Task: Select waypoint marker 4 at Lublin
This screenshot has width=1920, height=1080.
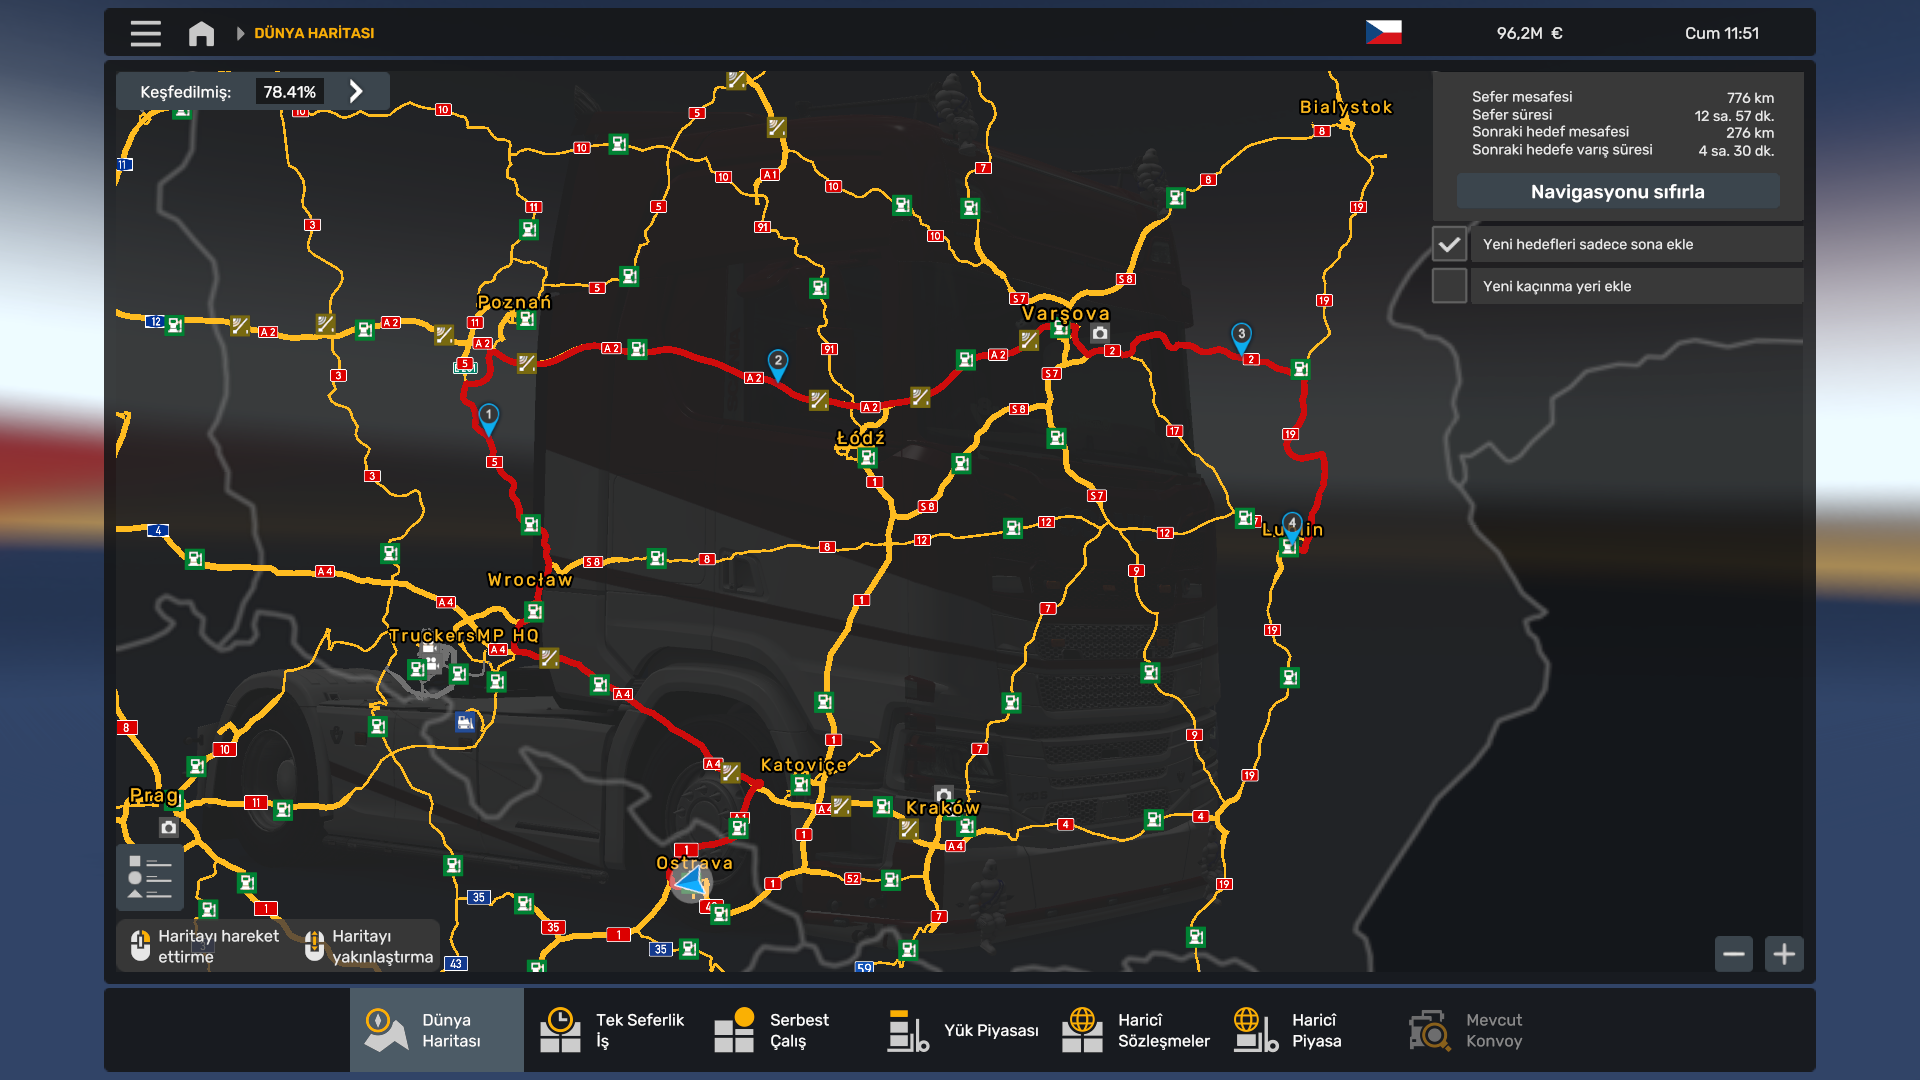Action: coord(1292,526)
